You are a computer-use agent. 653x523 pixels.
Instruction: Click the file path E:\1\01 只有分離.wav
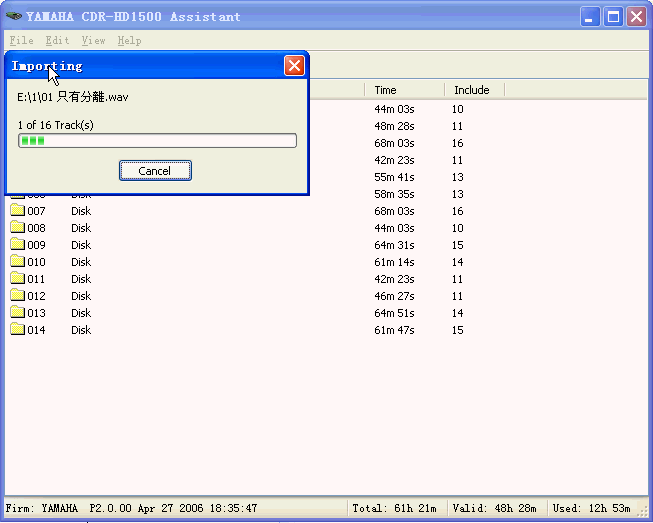point(72,97)
